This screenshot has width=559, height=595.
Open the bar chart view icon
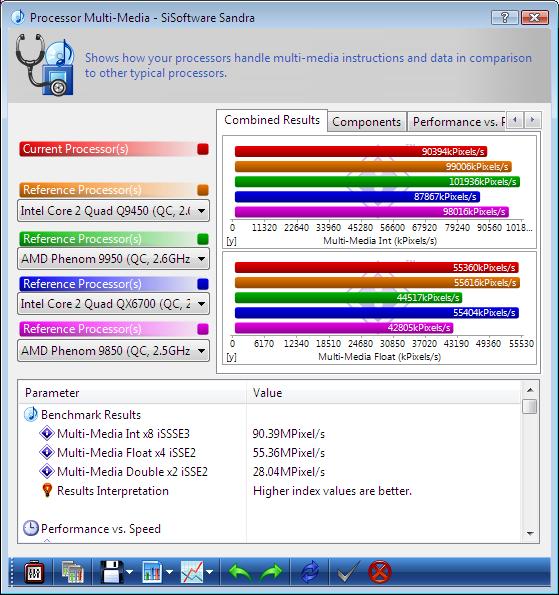click(x=153, y=572)
